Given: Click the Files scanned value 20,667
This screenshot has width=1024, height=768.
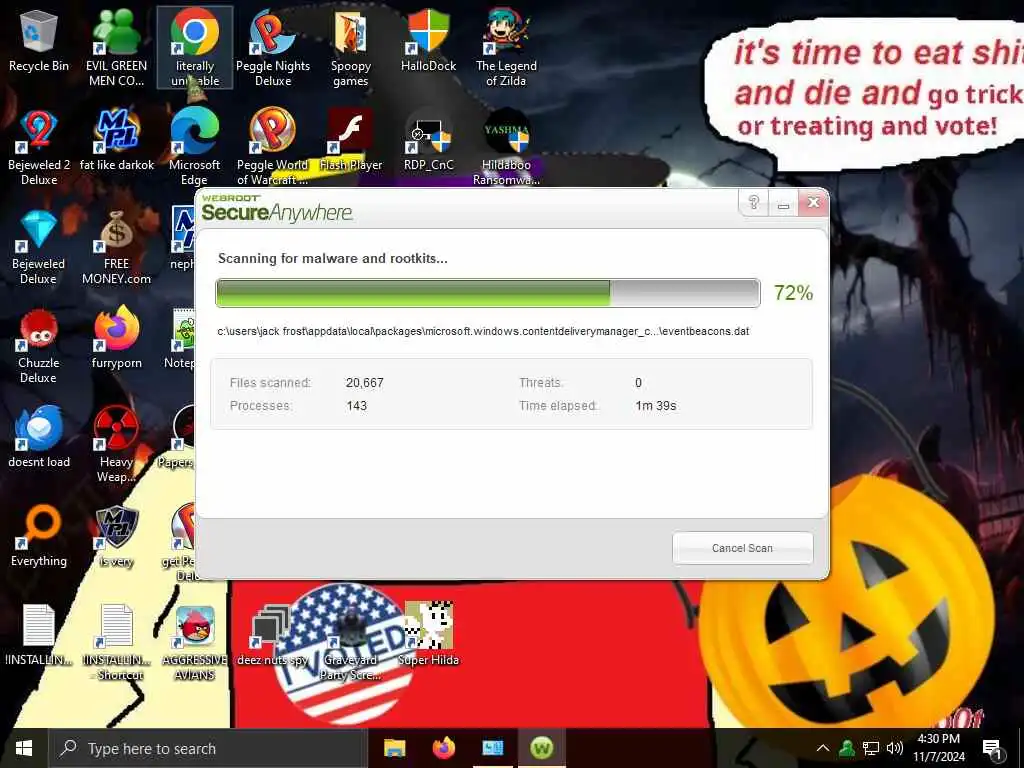Looking at the screenshot, I should coord(364,383).
